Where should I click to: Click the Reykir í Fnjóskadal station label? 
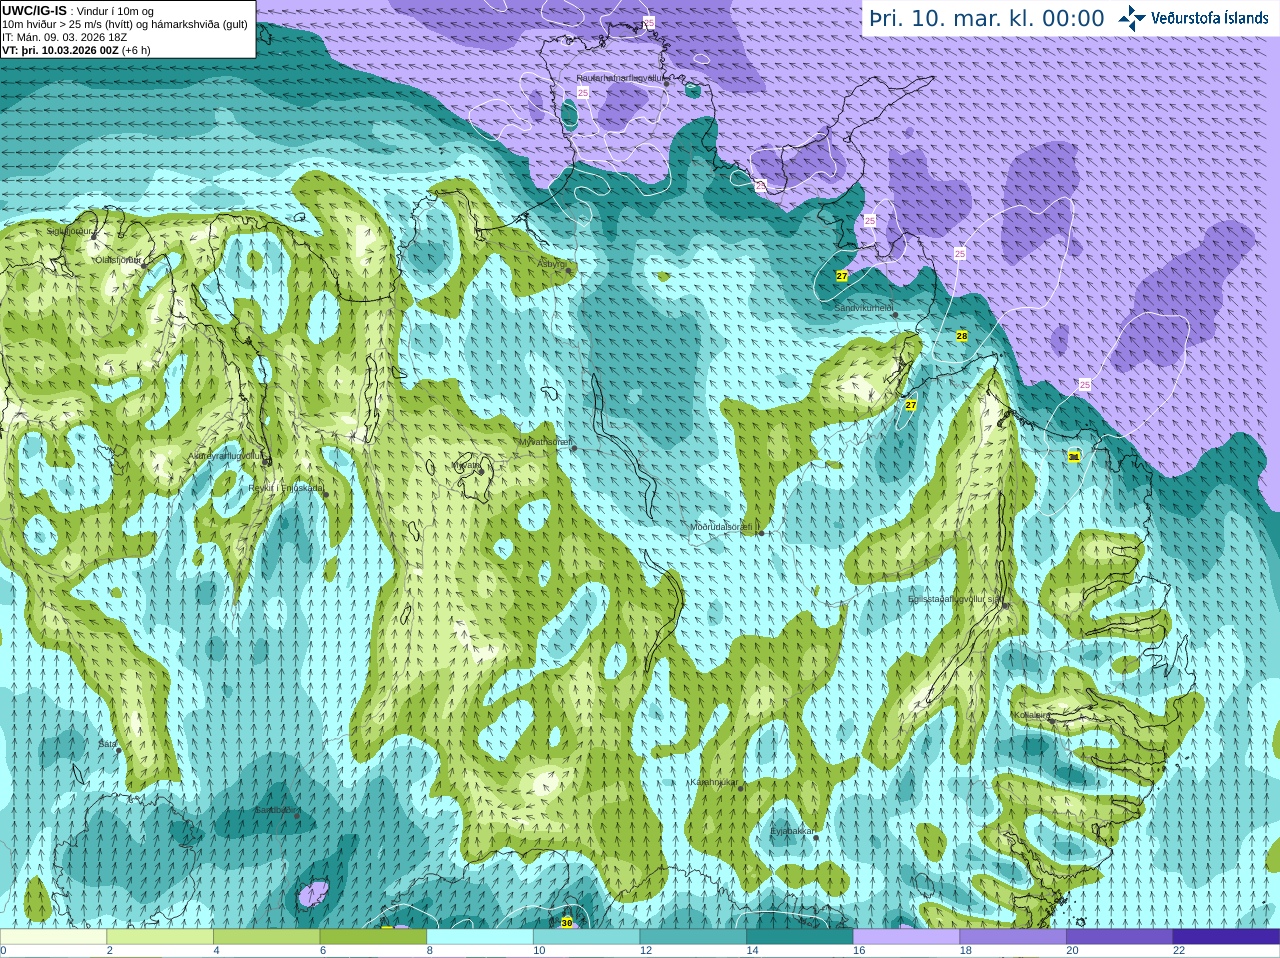(x=286, y=488)
